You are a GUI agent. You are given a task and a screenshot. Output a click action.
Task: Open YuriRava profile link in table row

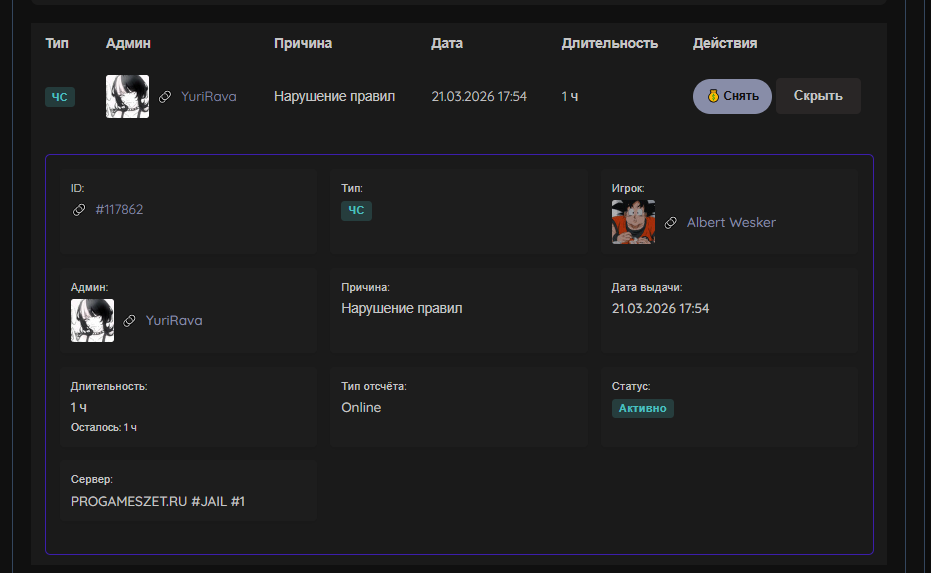point(208,97)
